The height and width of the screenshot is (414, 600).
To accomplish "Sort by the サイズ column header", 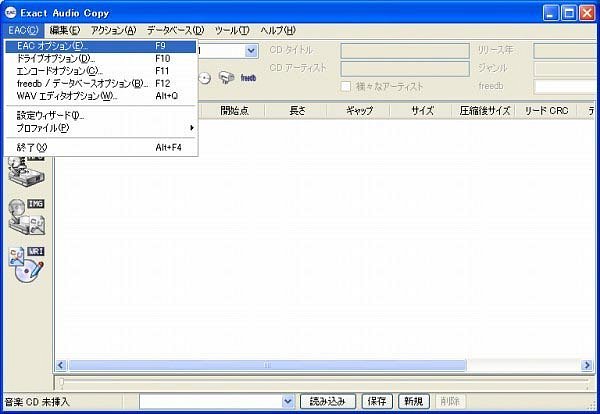I will (421, 111).
